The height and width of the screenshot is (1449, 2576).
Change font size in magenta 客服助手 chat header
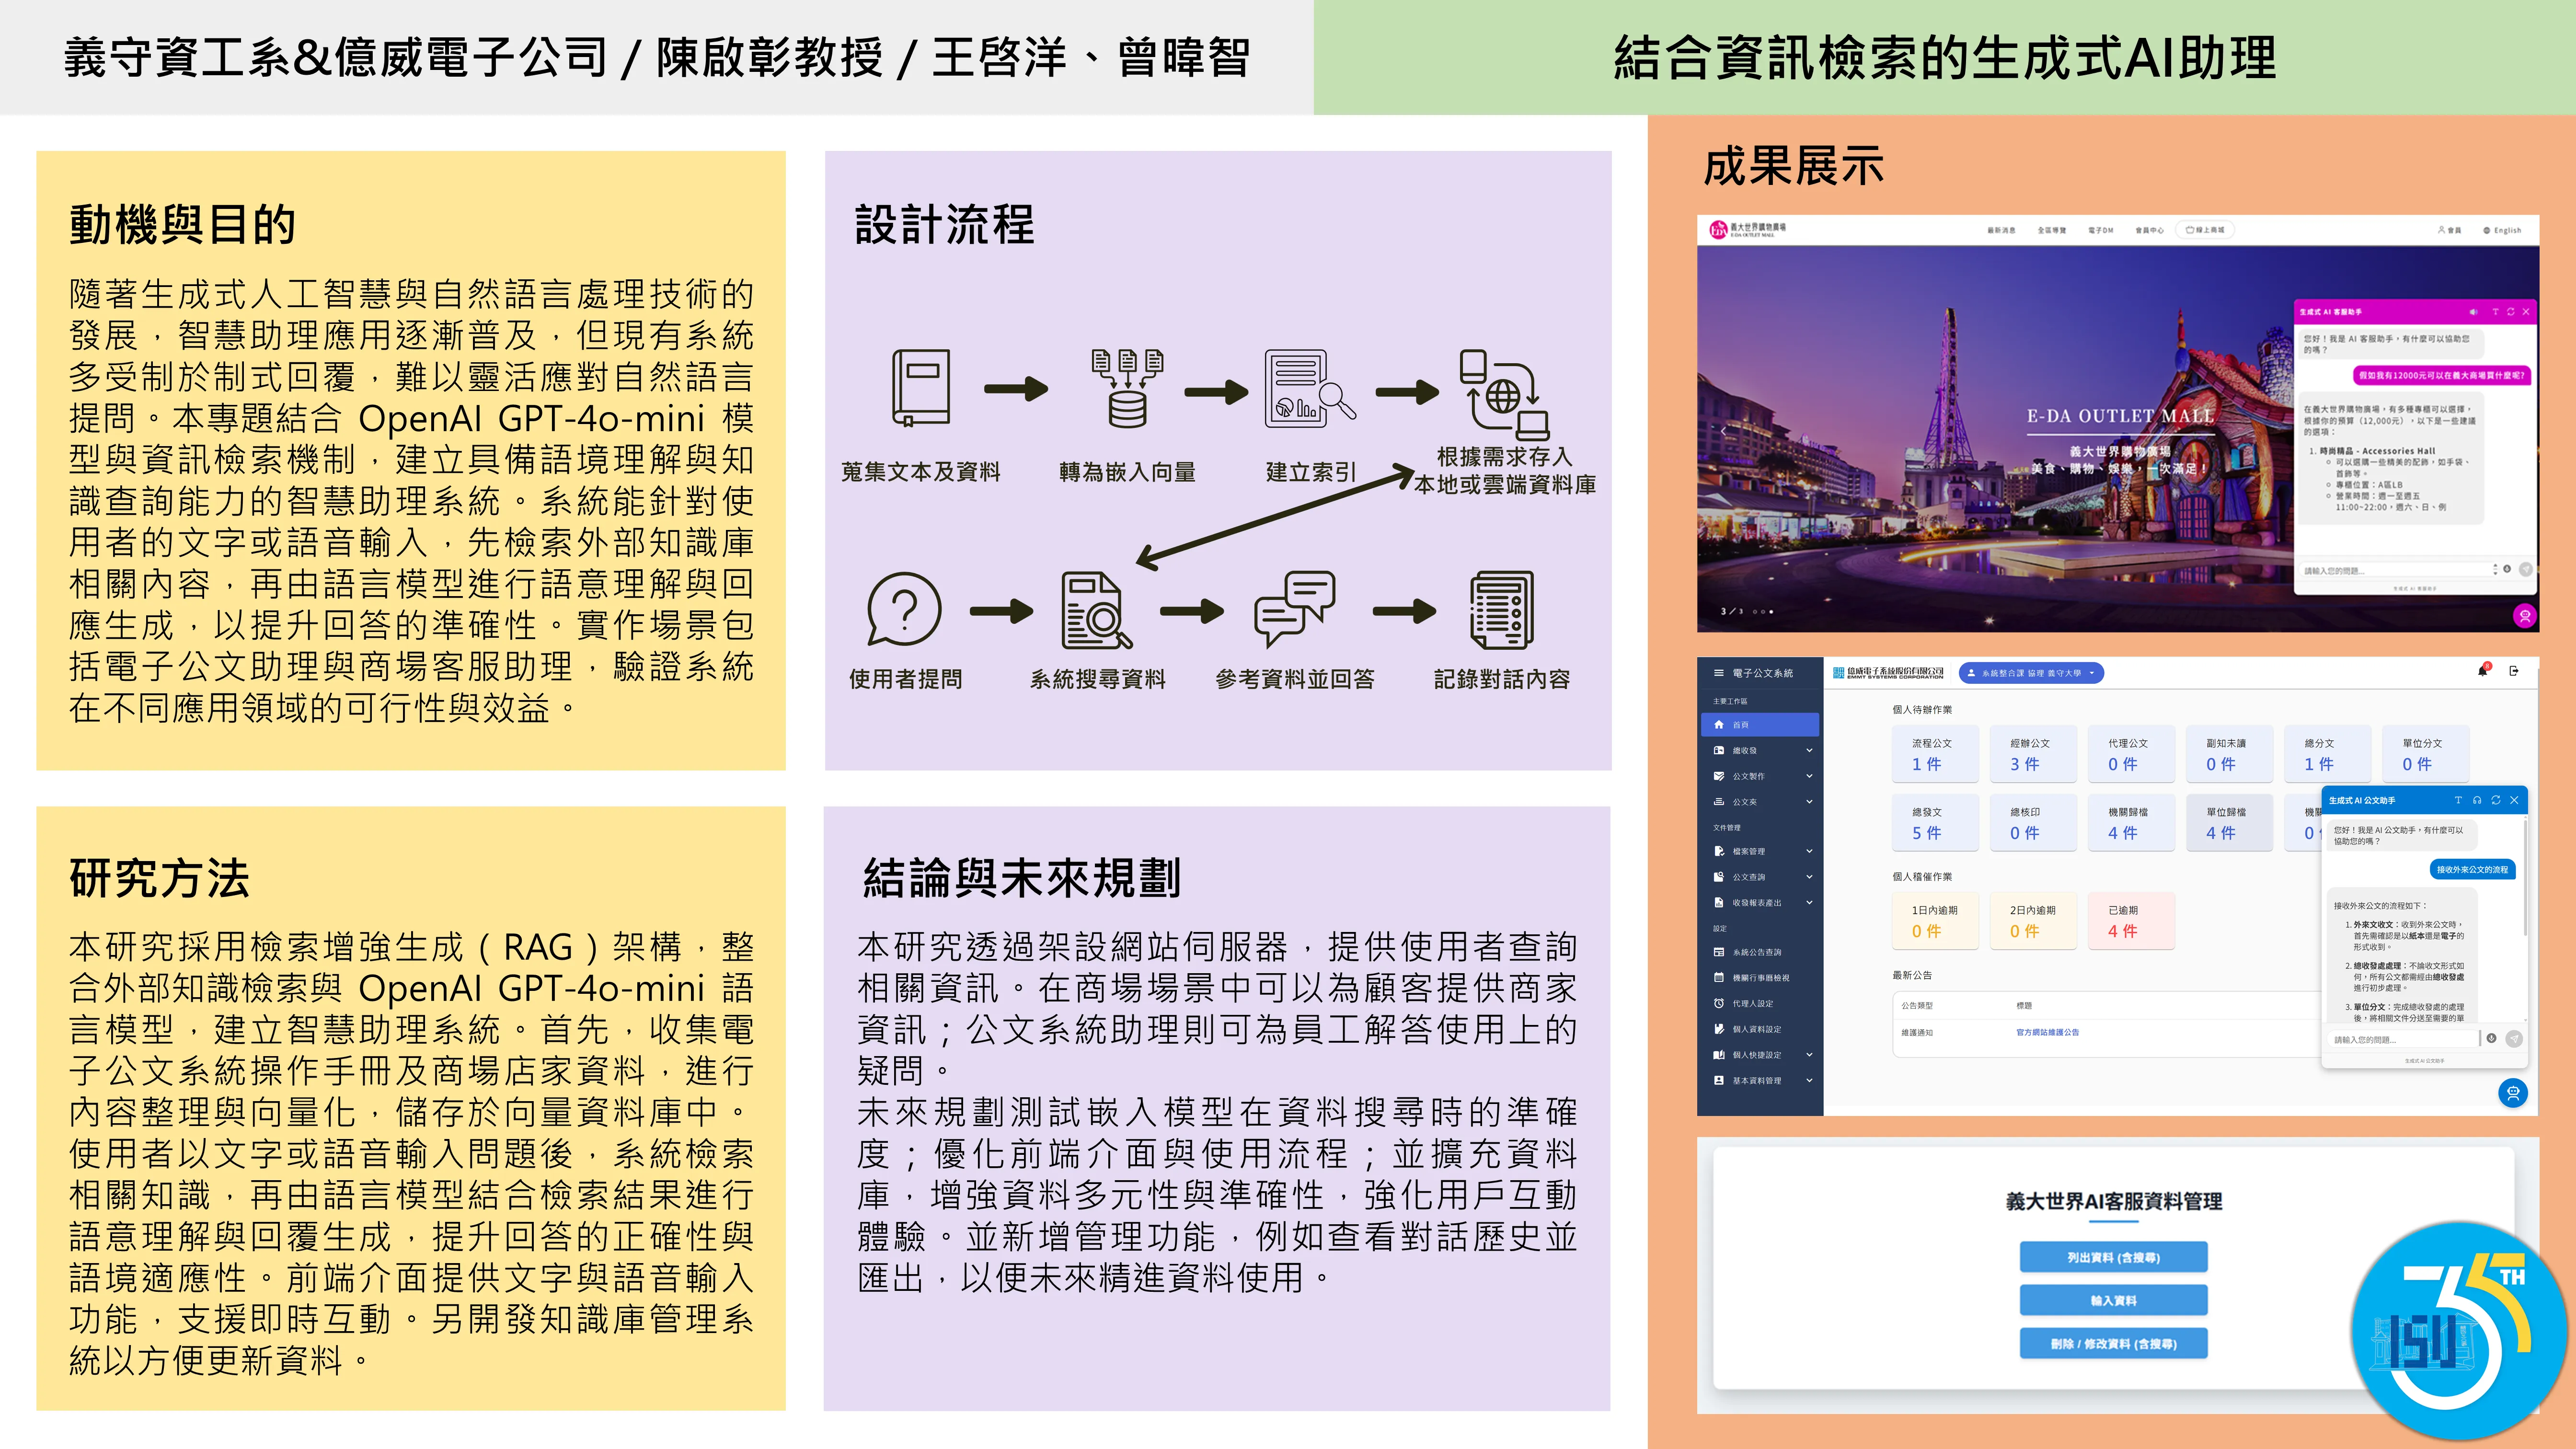(2495, 312)
